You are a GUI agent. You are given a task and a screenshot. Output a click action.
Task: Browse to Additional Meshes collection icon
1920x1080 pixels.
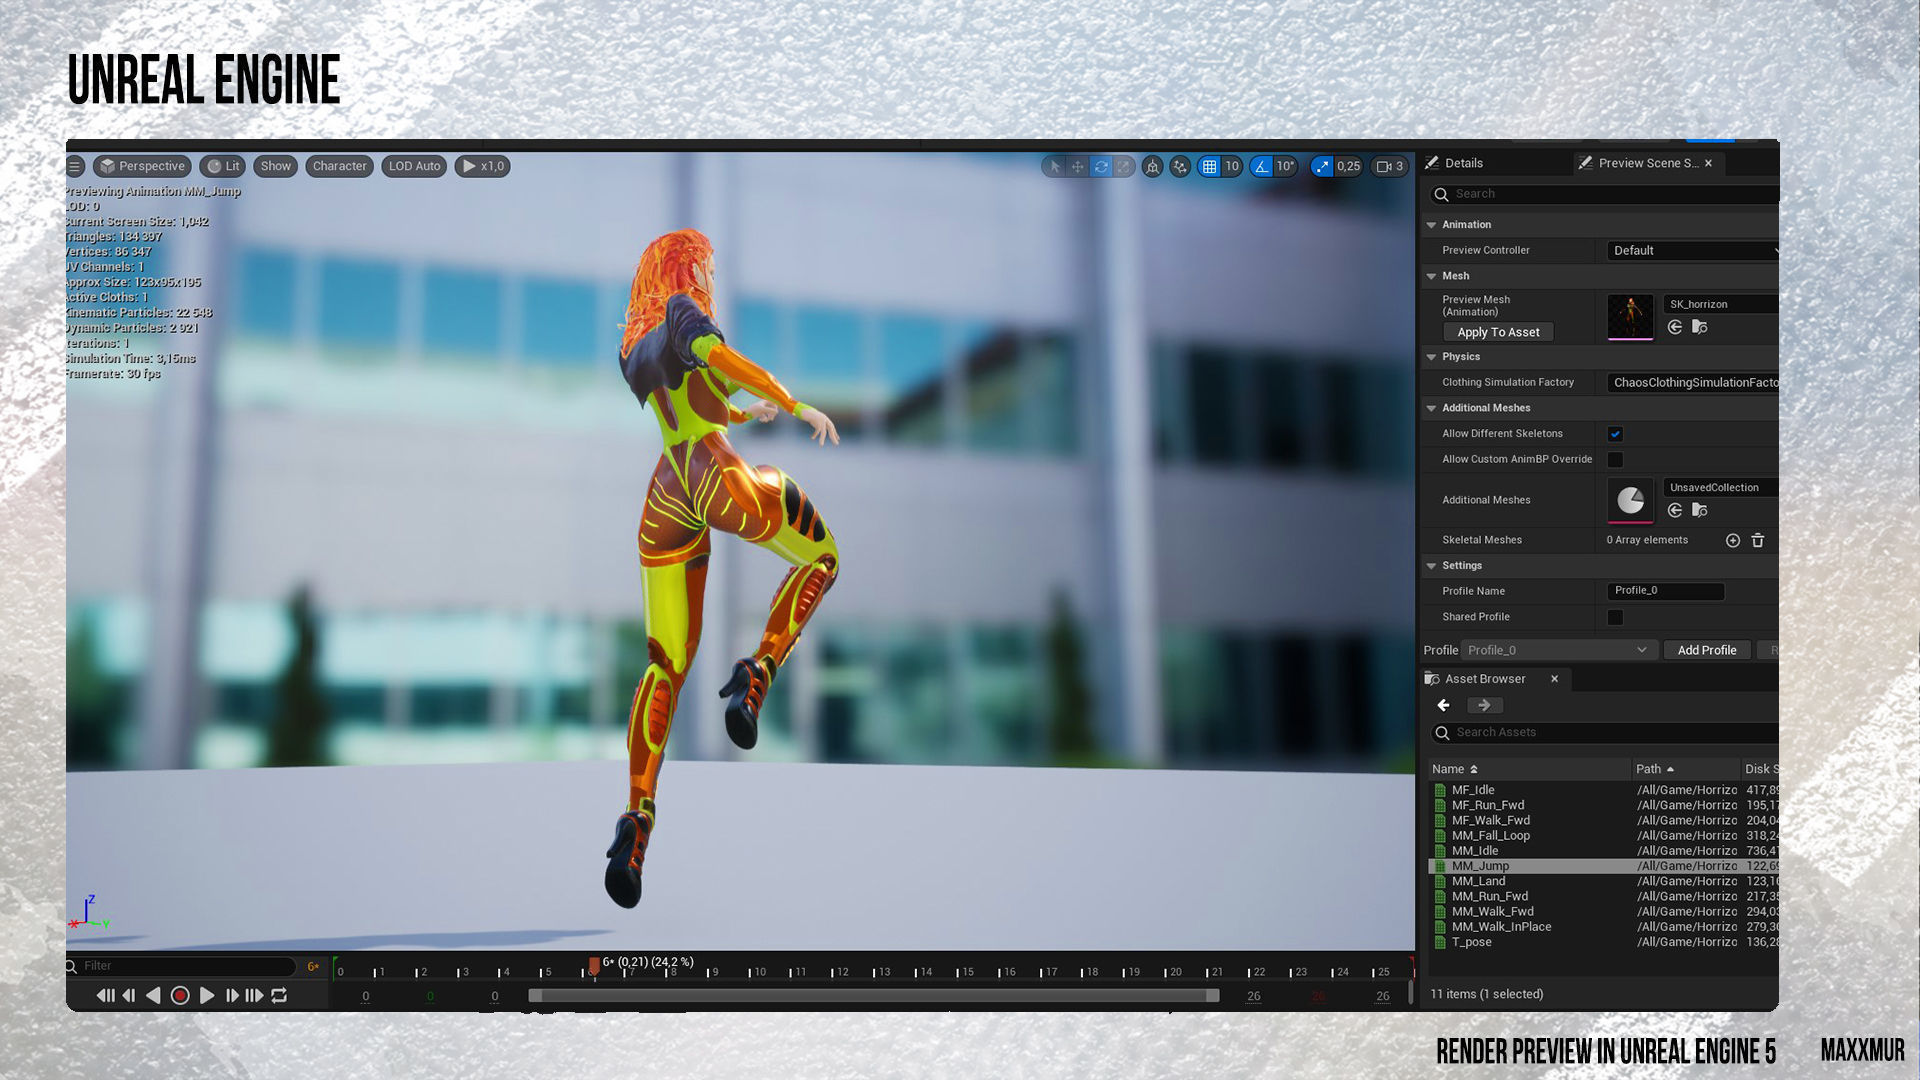(x=1700, y=511)
